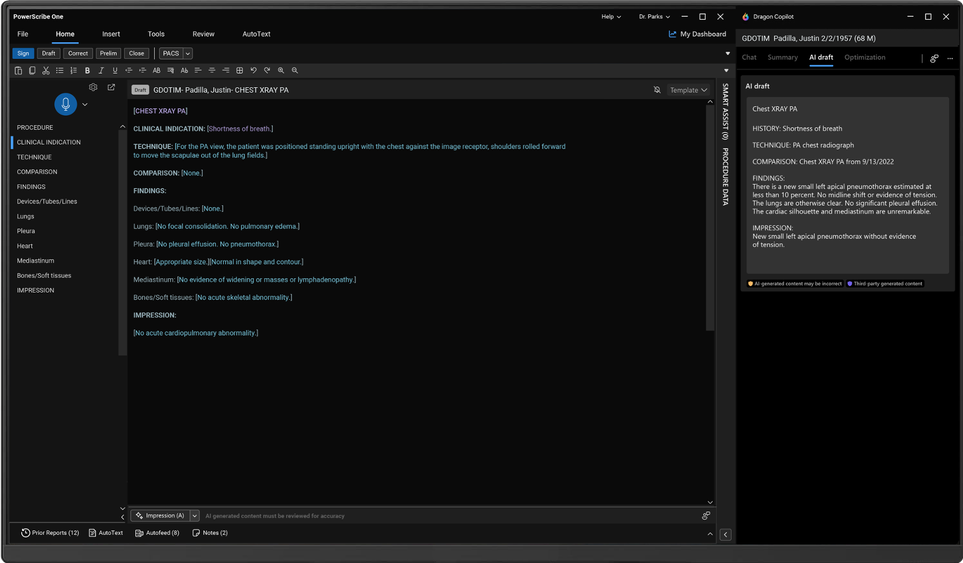Toggle italic formatting

[x=101, y=71]
